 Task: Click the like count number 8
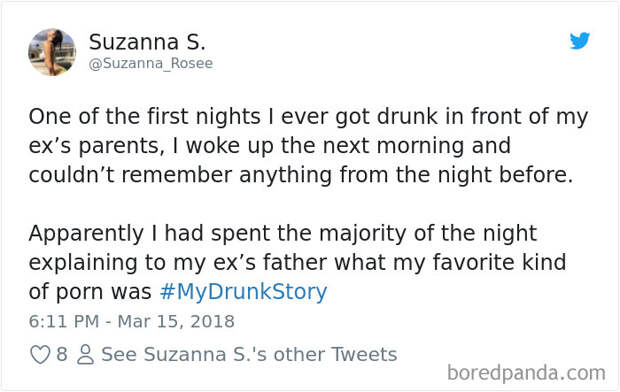(62, 354)
